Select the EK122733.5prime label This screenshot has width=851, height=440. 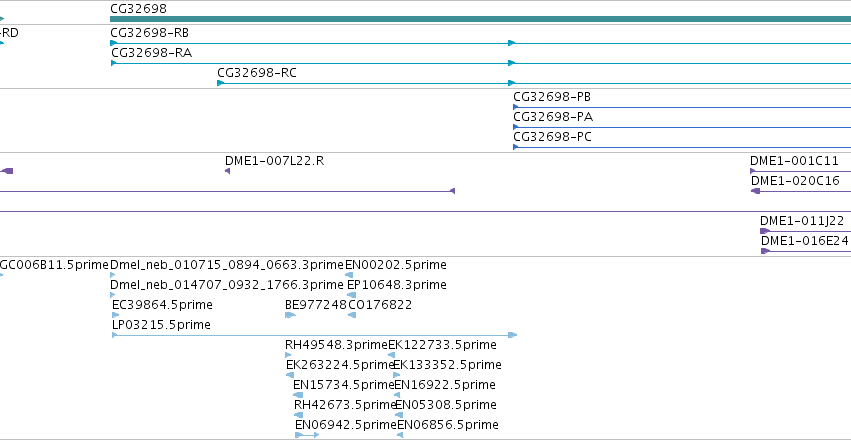442,345
